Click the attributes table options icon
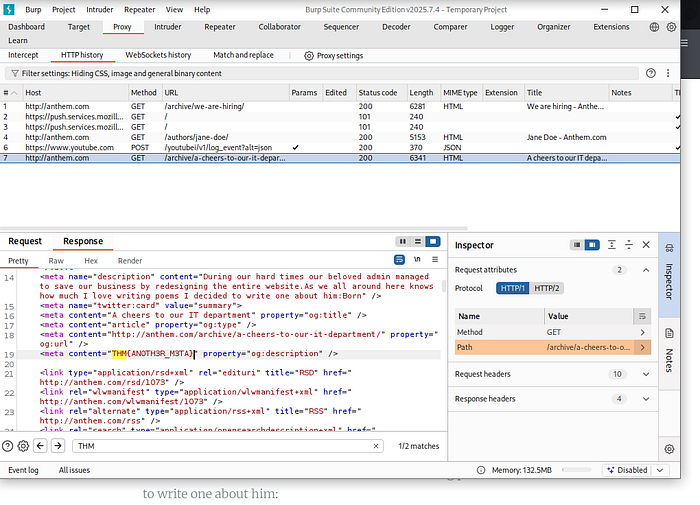The width and height of the screenshot is (700, 505). pos(642,316)
